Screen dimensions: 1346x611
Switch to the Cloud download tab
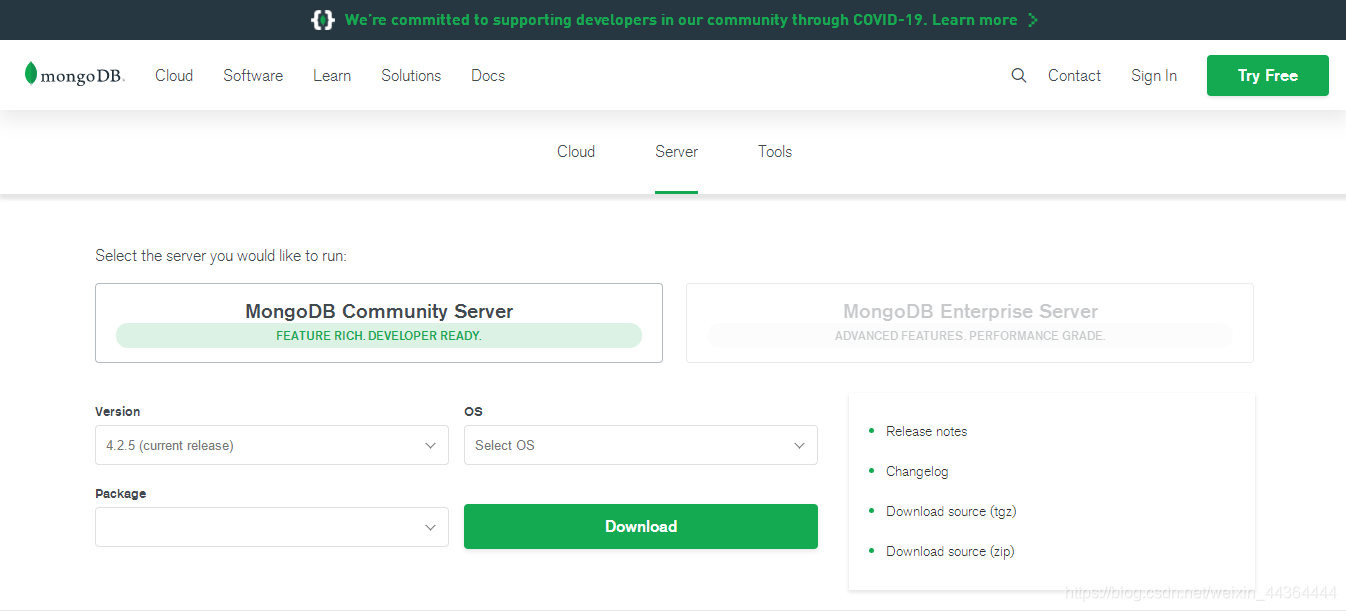click(x=576, y=152)
